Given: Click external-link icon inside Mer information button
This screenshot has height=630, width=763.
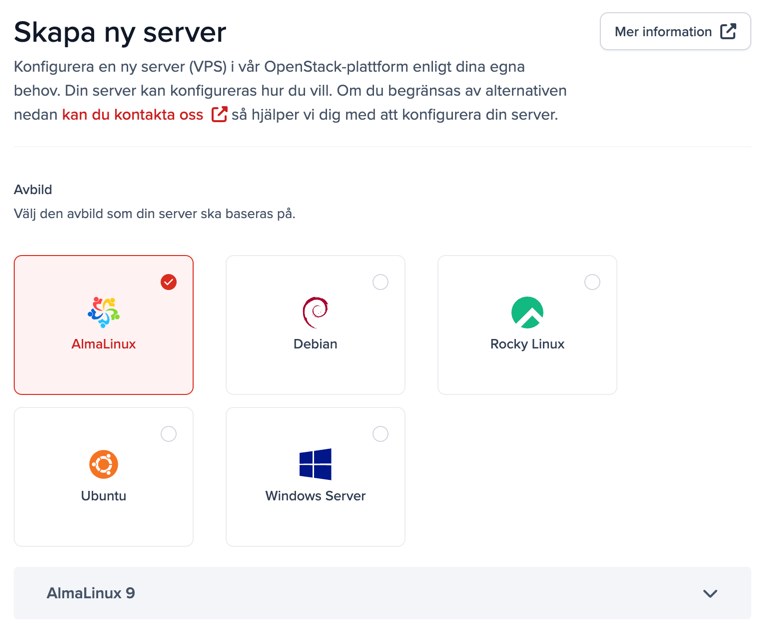Looking at the screenshot, I should [x=729, y=32].
